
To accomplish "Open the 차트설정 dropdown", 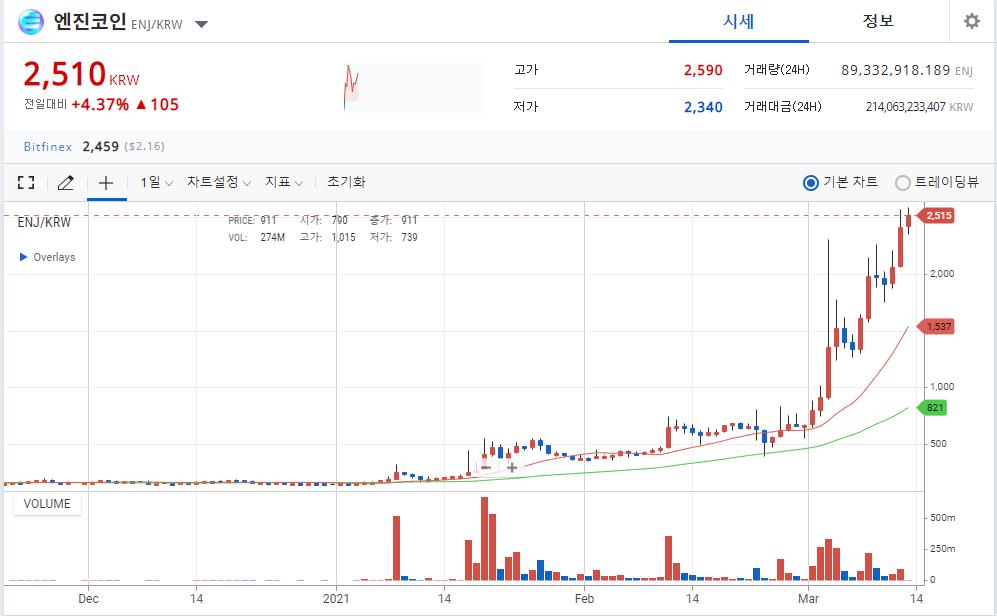I will coord(219,182).
